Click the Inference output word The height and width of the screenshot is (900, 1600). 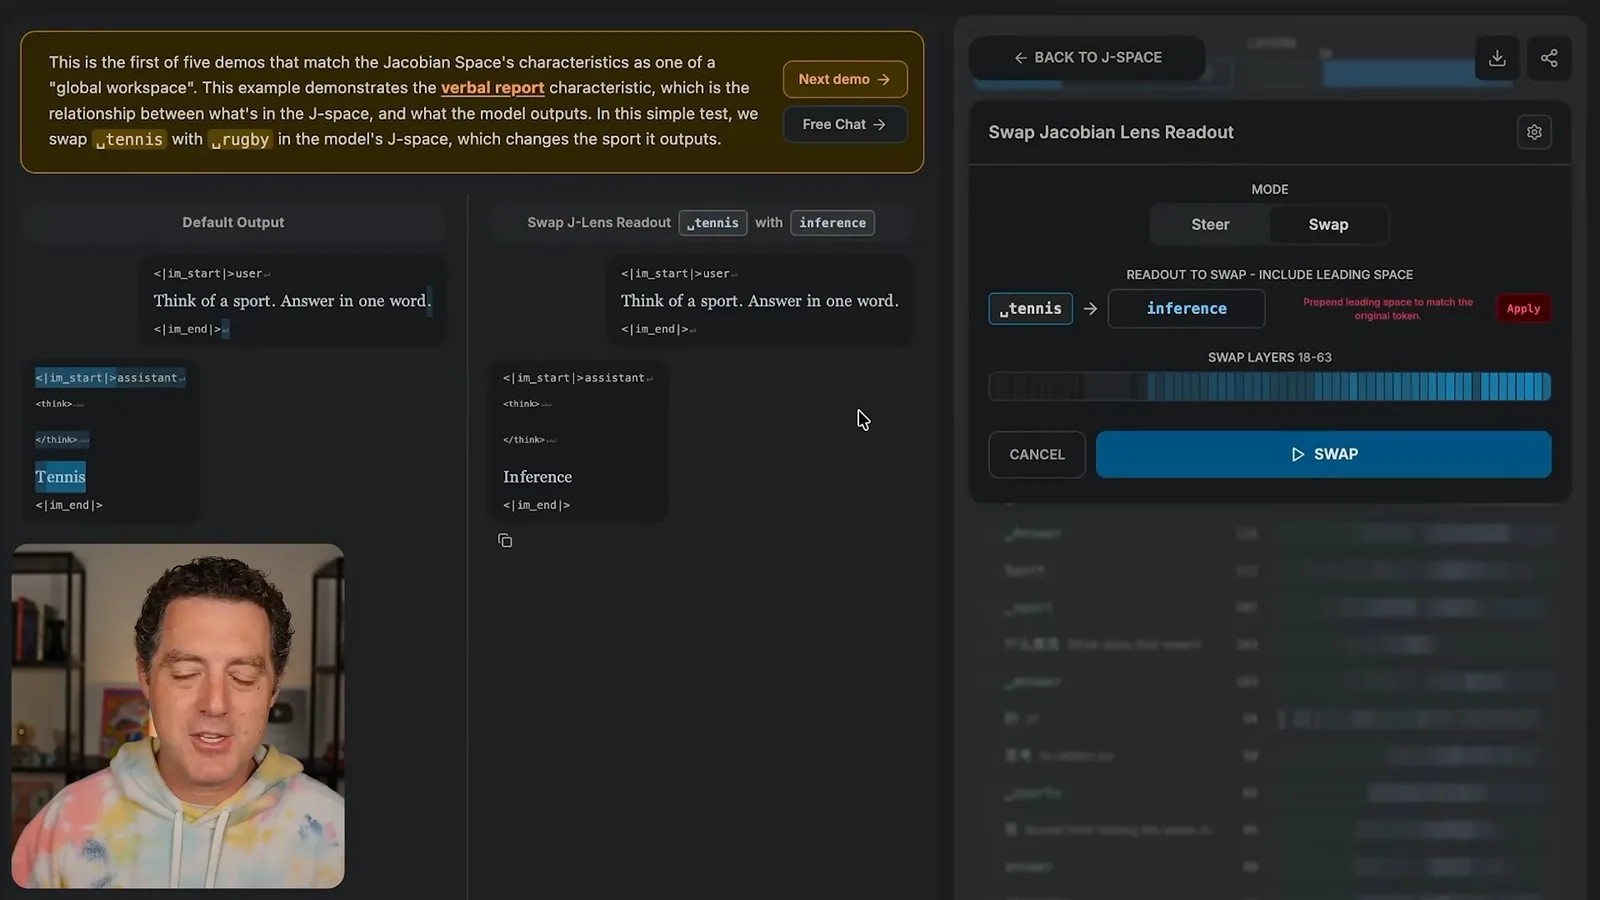tap(537, 477)
